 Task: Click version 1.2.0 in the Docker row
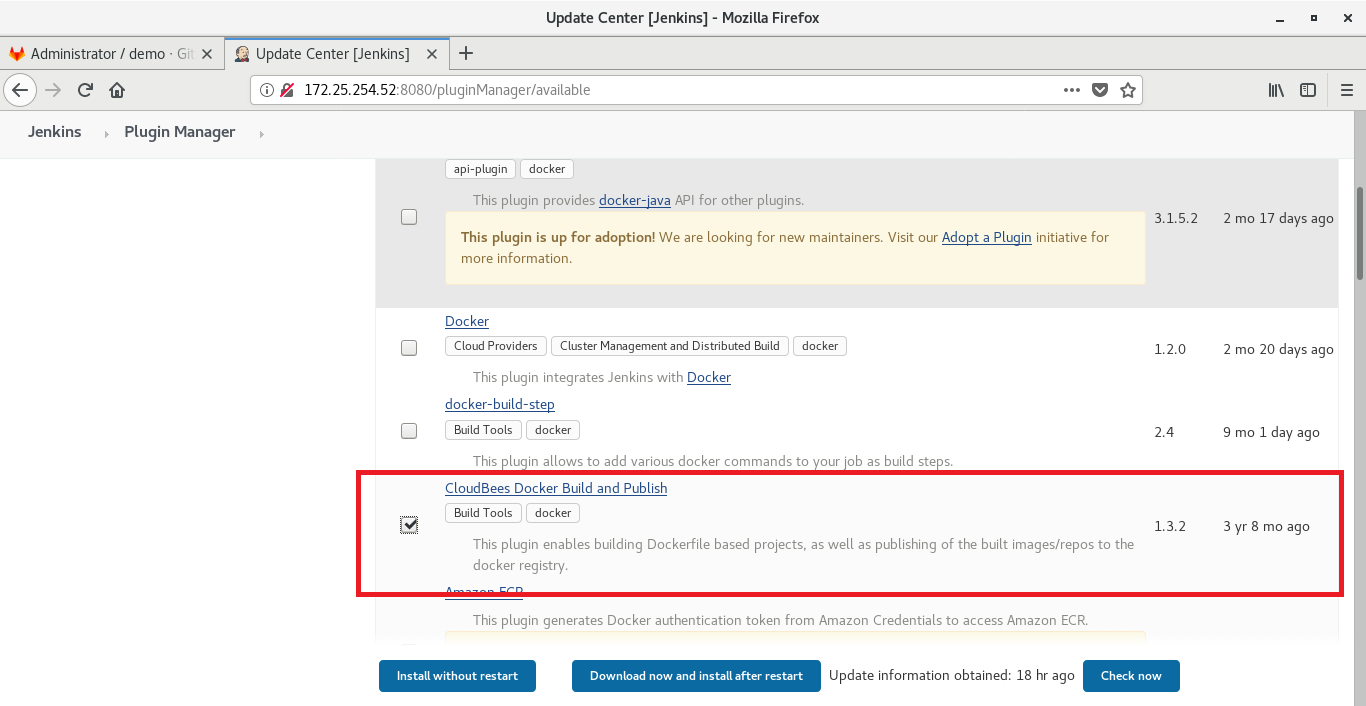(1170, 349)
